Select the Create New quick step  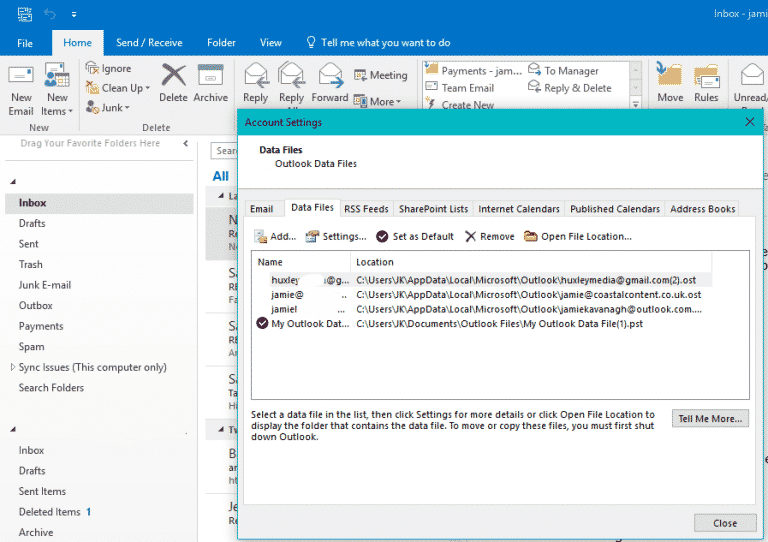coord(460,104)
